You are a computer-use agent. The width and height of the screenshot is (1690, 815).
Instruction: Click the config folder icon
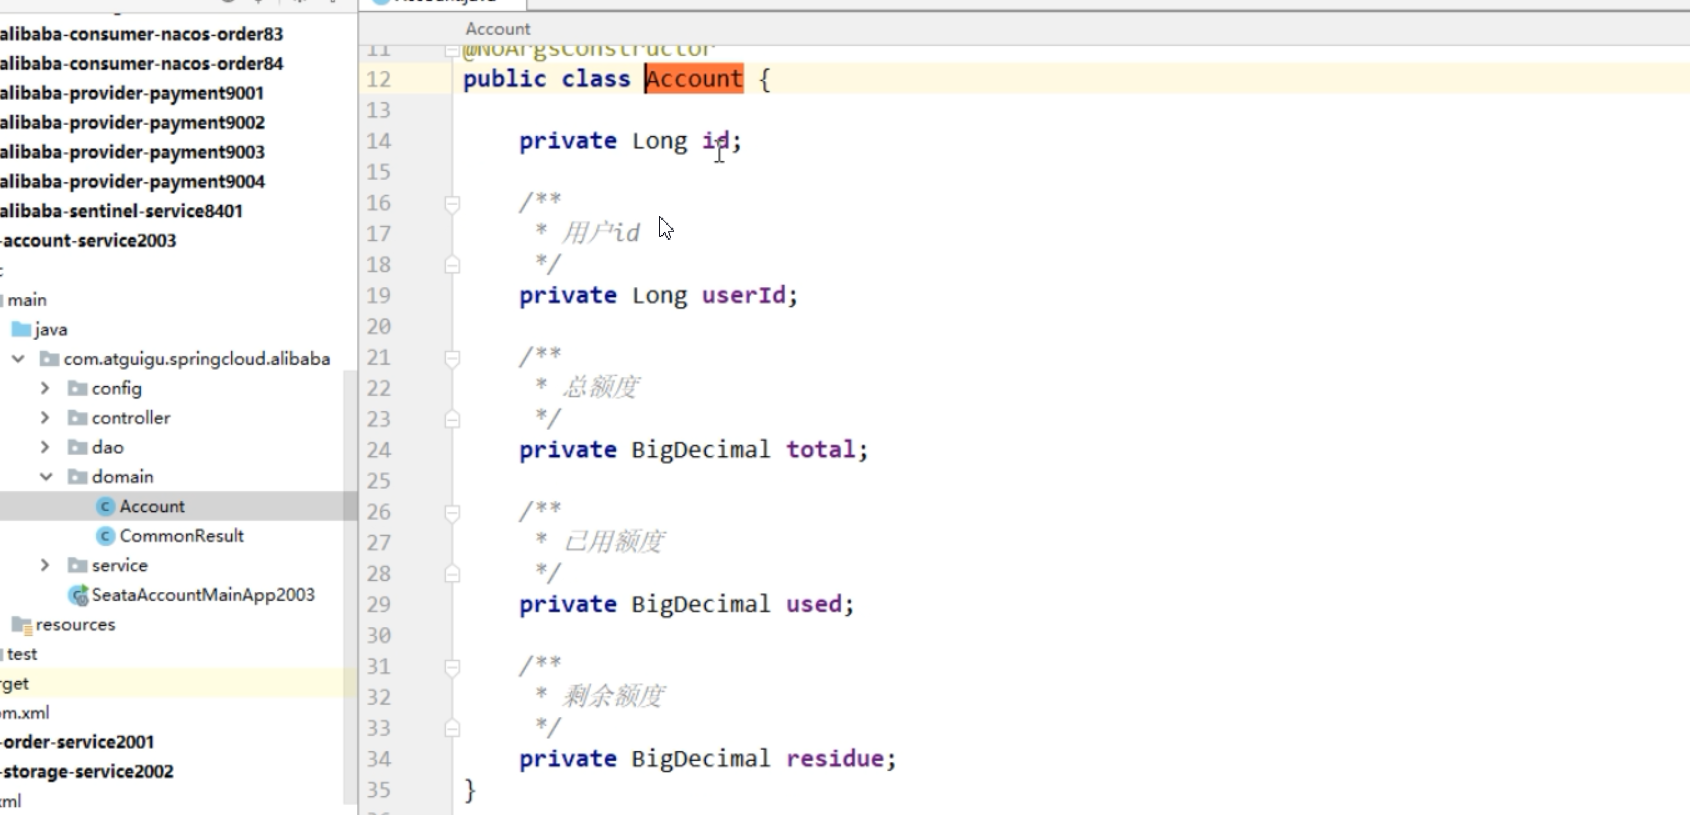(x=77, y=388)
